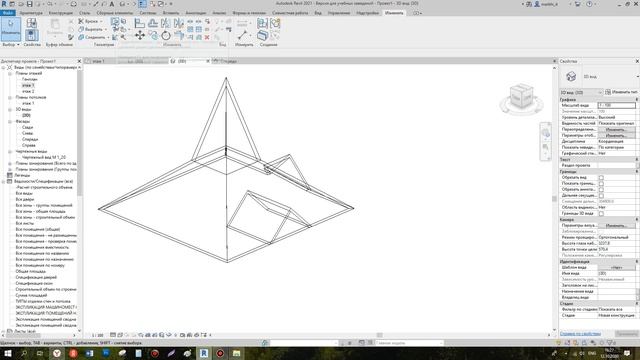This screenshot has width=640, height=360.
Task: Click the Врезка (Cope) tool
Action: [90, 21]
